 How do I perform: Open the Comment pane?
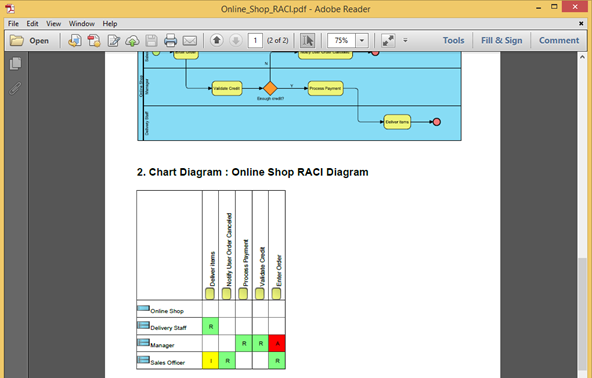(x=559, y=40)
